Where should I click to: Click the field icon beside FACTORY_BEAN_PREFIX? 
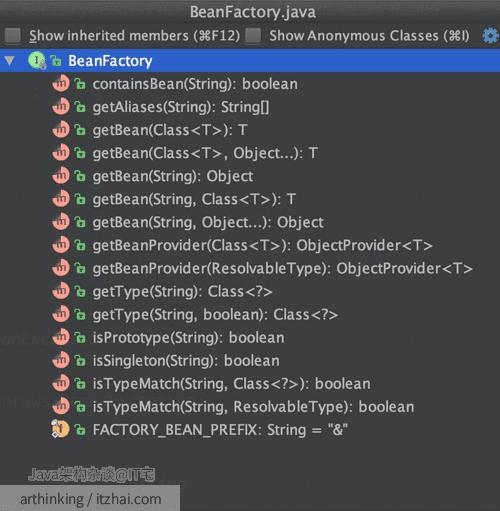pyautogui.click(x=60, y=429)
